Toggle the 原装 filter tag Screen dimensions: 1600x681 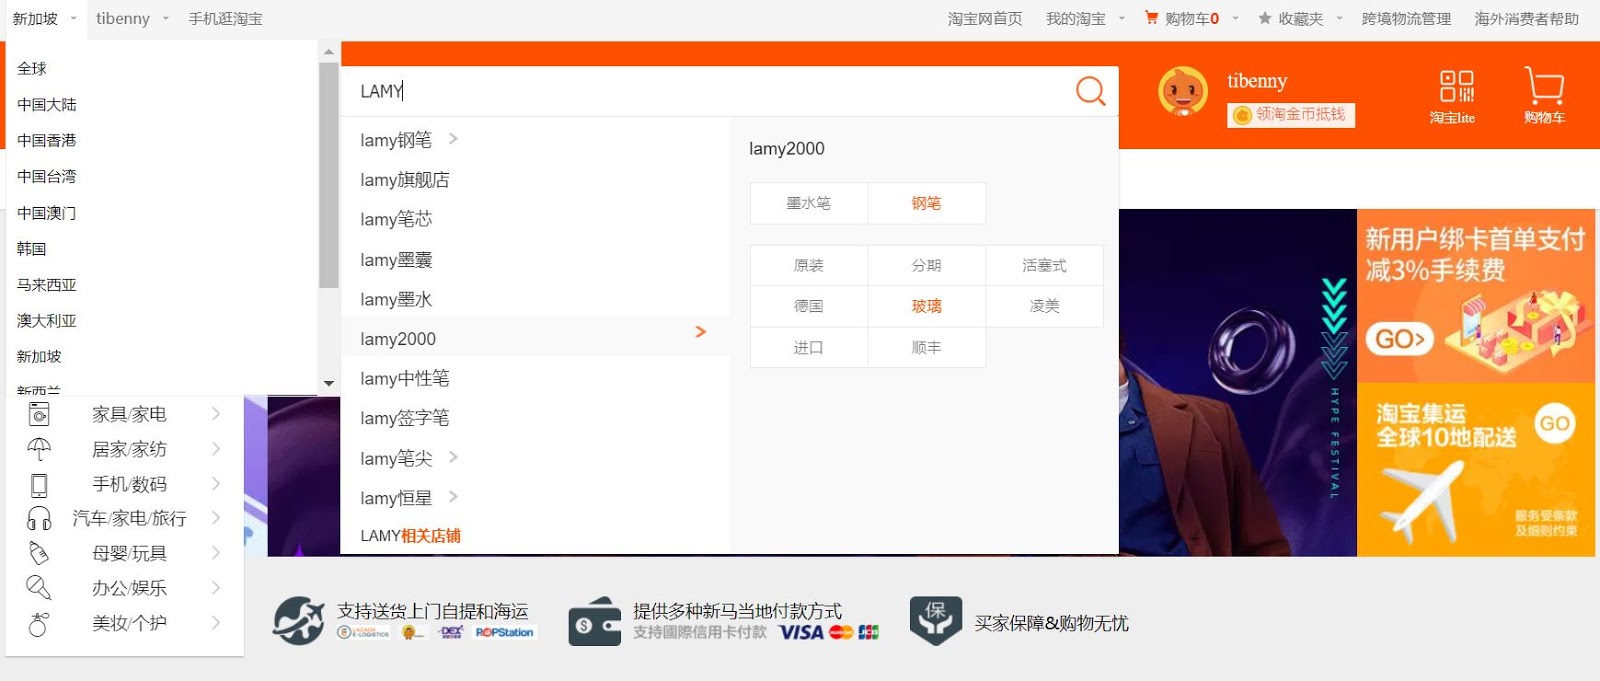[x=808, y=265]
